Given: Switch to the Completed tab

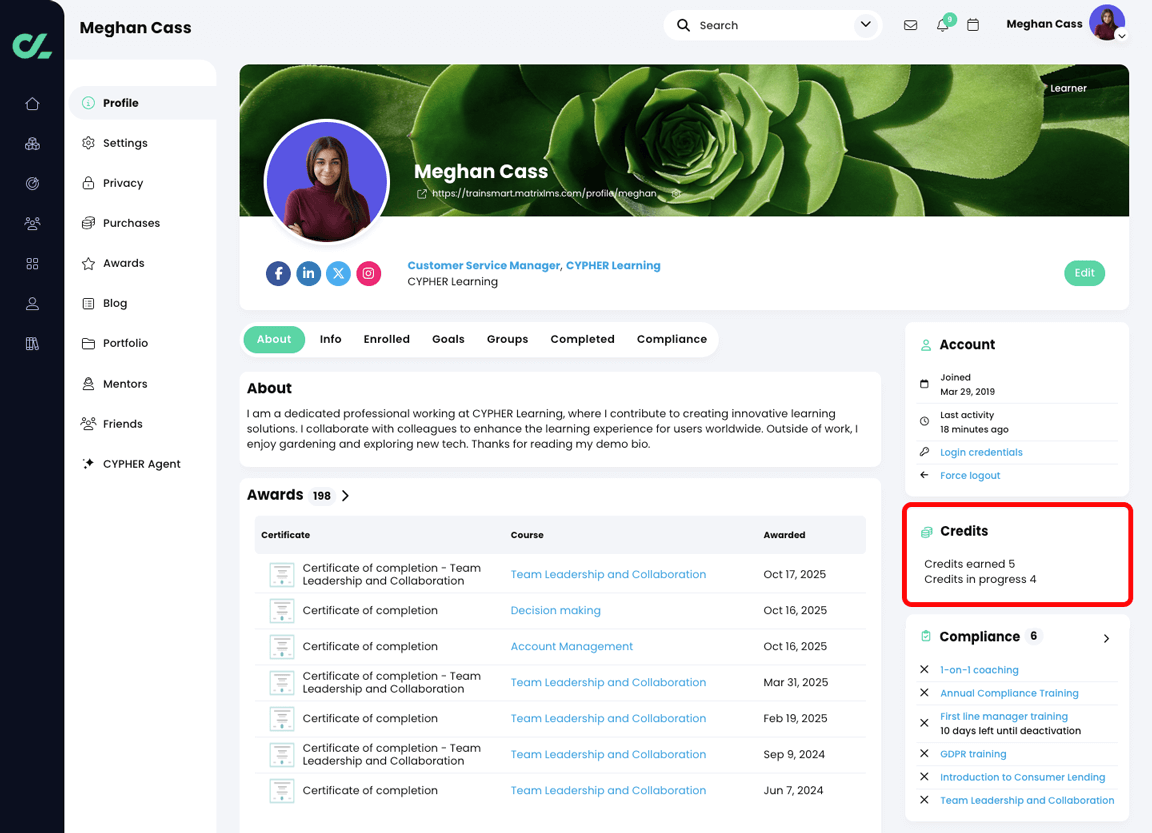Looking at the screenshot, I should [x=582, y=339].
